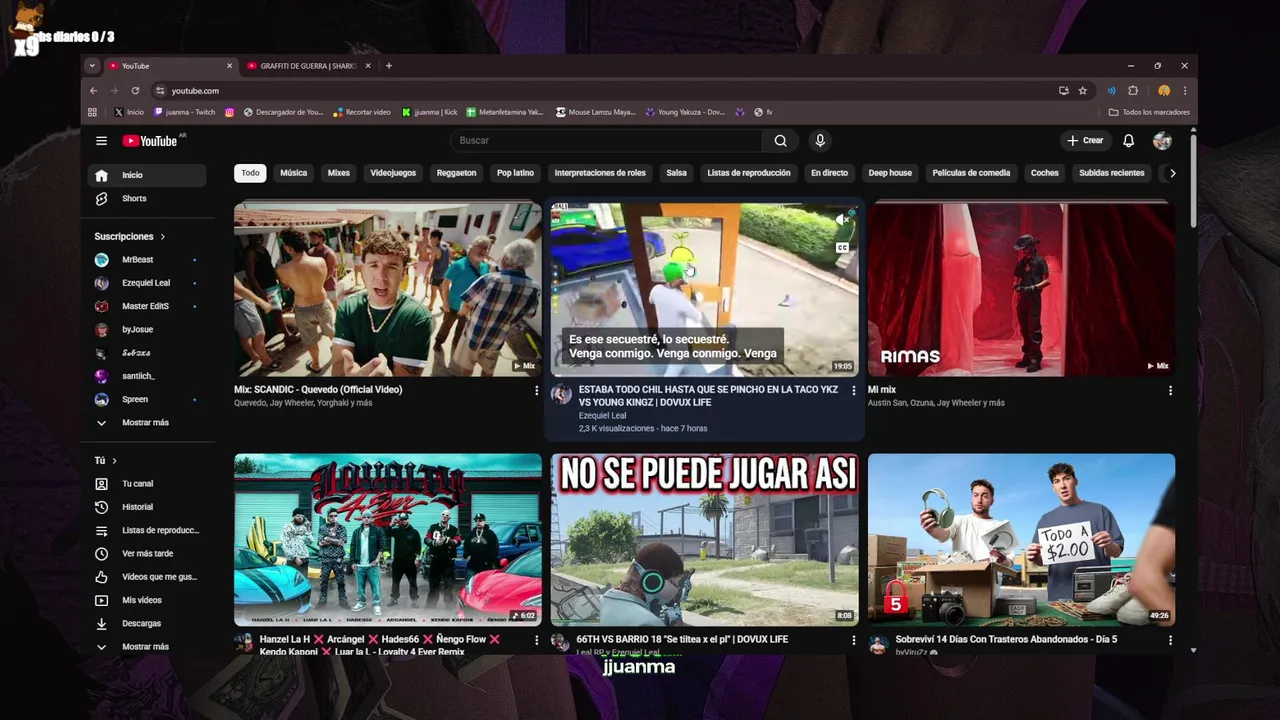Select the En directo filter chip
This screenshot has width=1280, height=720.
coord(829,173)
